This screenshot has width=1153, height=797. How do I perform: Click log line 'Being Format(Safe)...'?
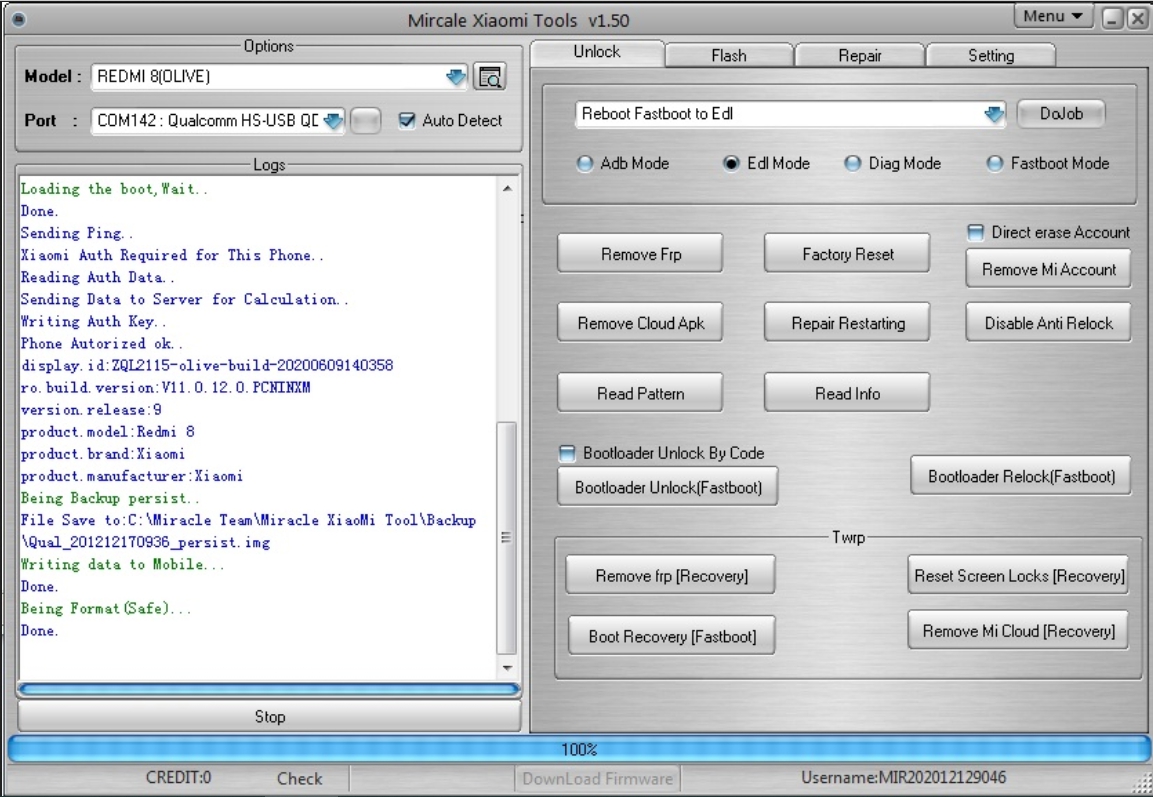coord(106,608)
